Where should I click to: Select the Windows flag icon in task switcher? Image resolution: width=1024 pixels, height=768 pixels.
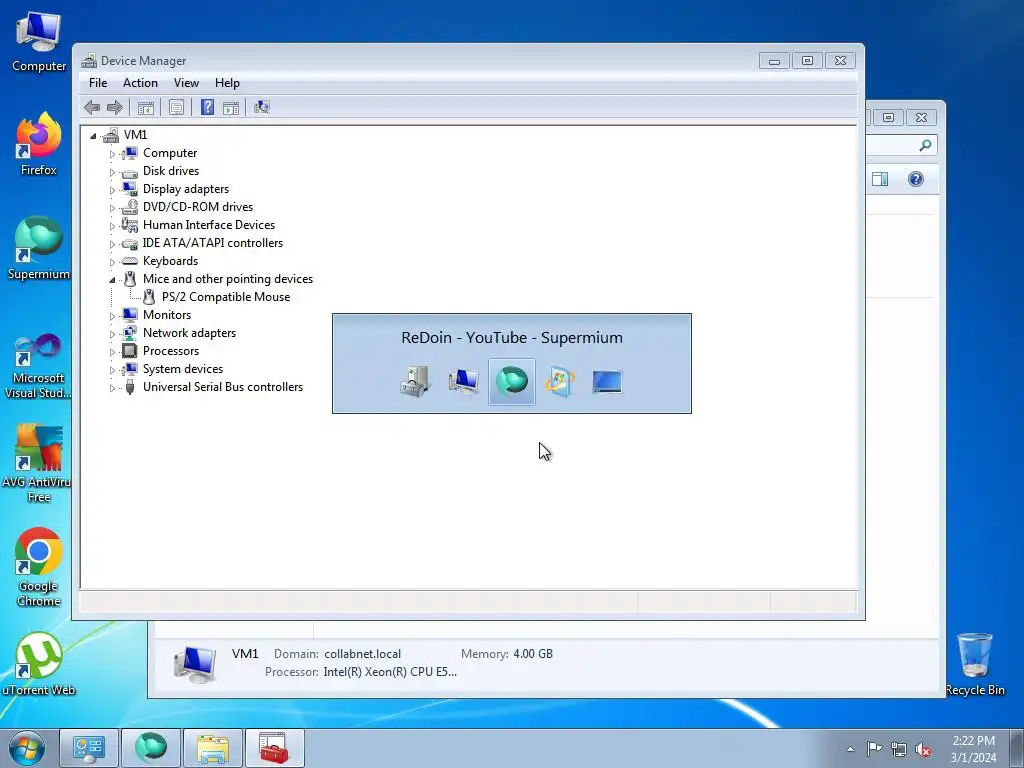pyautogui.click(x=560, y=381)
